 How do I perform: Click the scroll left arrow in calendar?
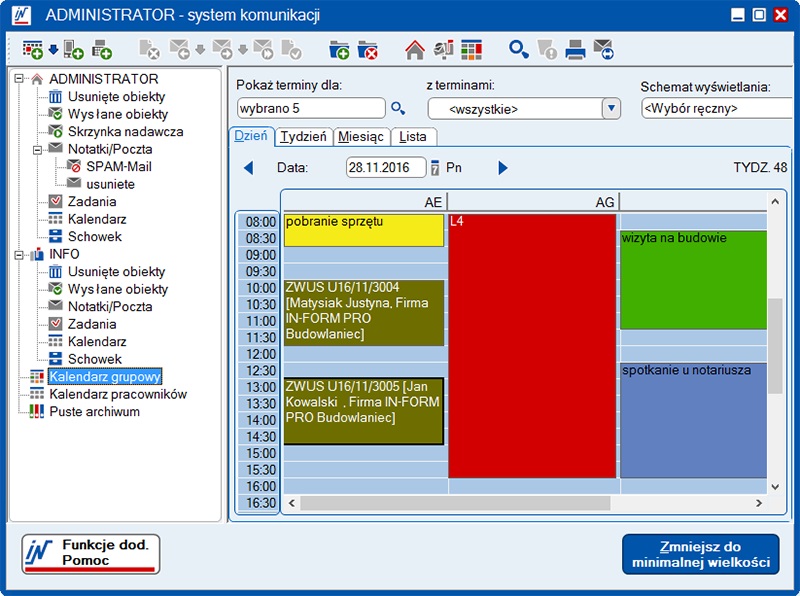coord(292,503)
